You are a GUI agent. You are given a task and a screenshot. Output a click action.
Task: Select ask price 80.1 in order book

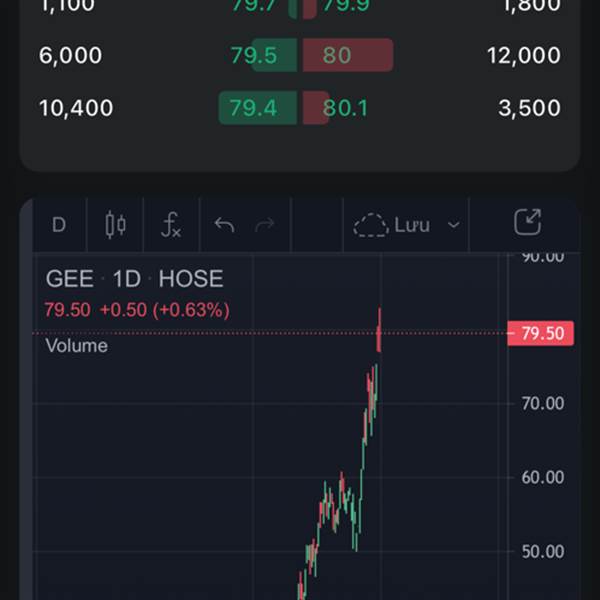345,108
